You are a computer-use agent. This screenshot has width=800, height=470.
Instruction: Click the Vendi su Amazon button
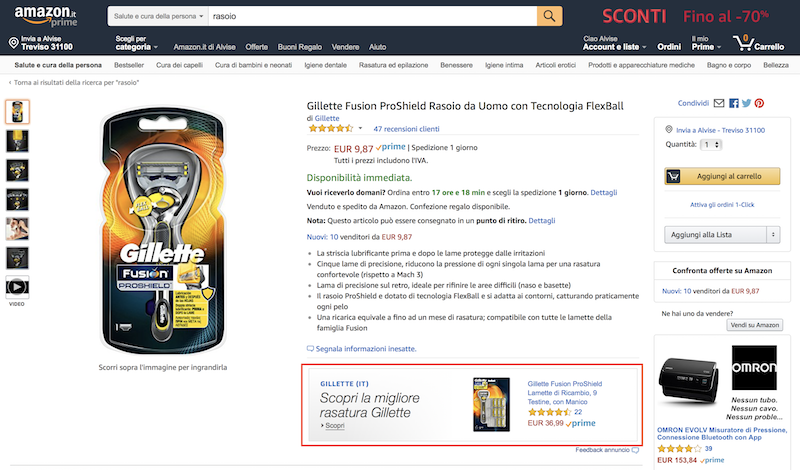(x=755, y=325)
